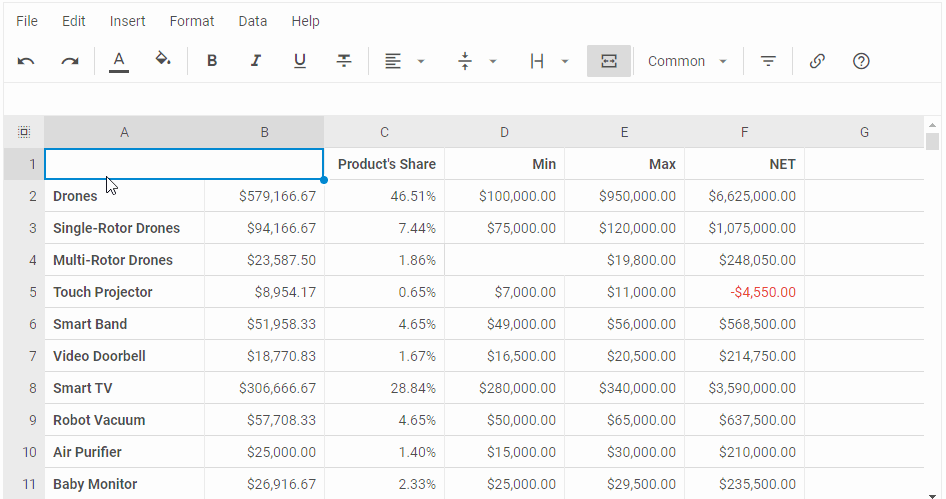Select the "Air Purifier" cell
The image size is (946, 499).
click(124, 452)
